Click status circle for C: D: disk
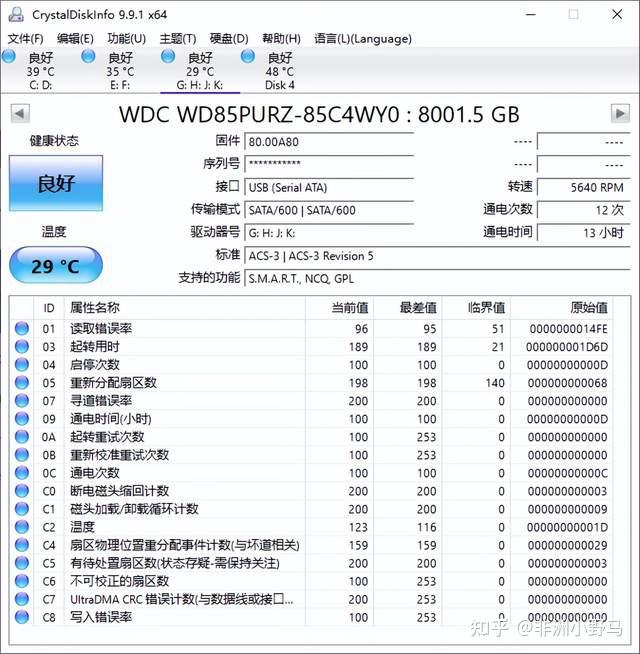The height and width of the screenshot is (654, 640). pos(9,56)
